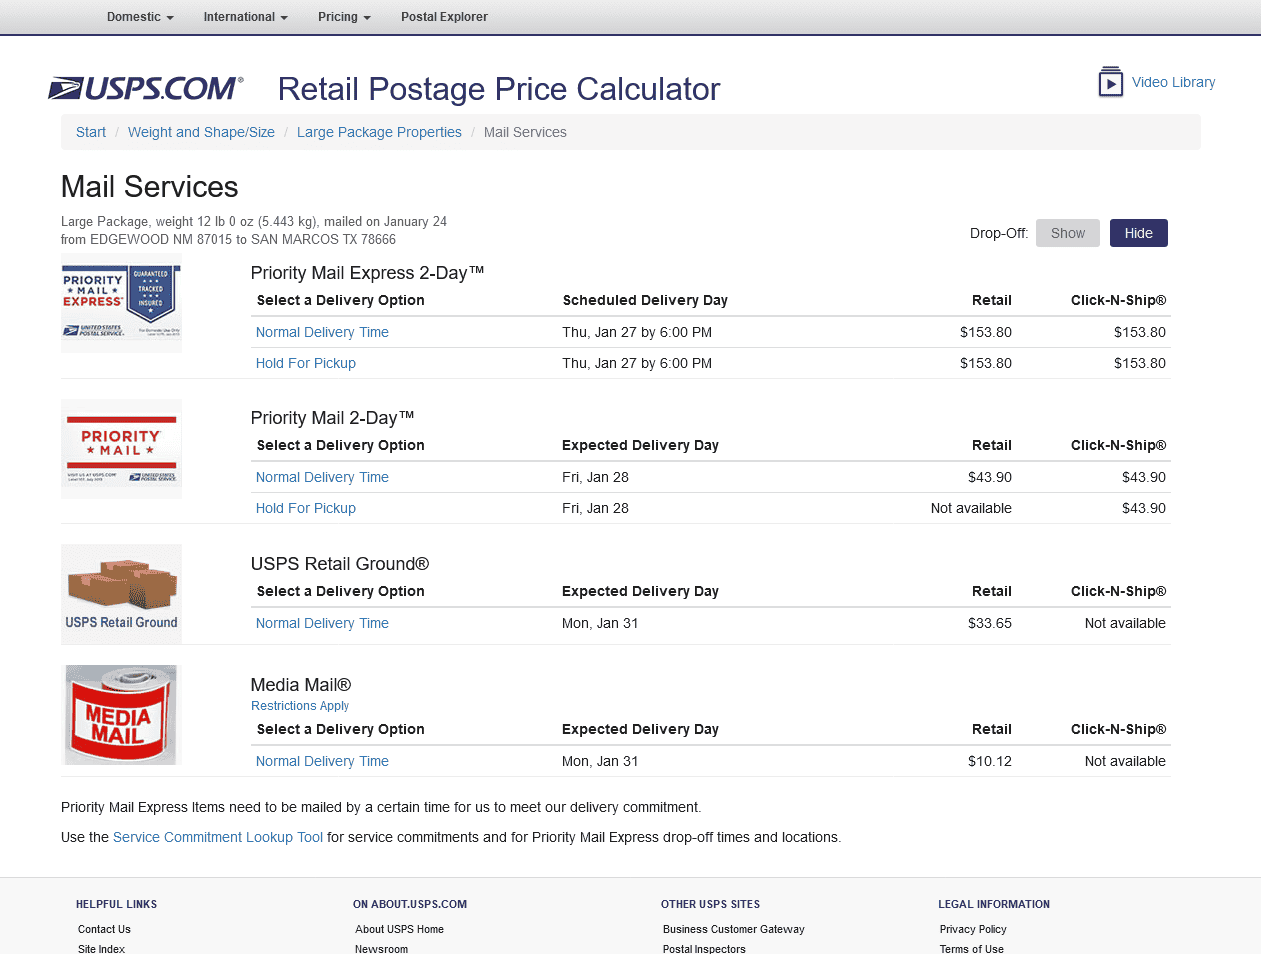Click the Hide drop-off button
1261x954 pixels.
(1138, 233)
